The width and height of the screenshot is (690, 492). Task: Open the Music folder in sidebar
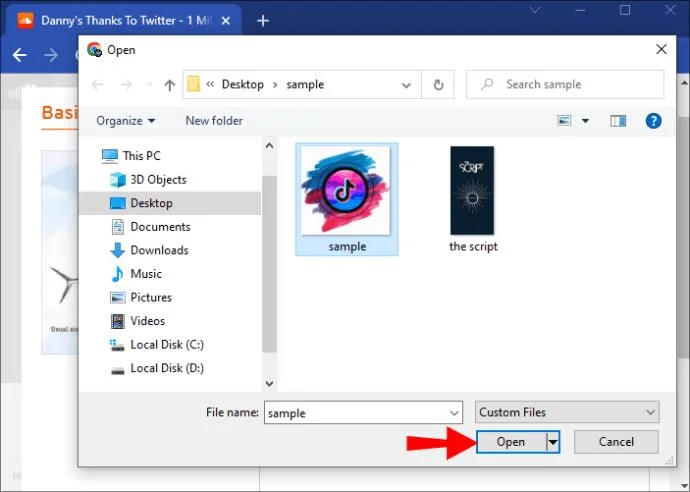pyautogui.click(x=146, y=274)
